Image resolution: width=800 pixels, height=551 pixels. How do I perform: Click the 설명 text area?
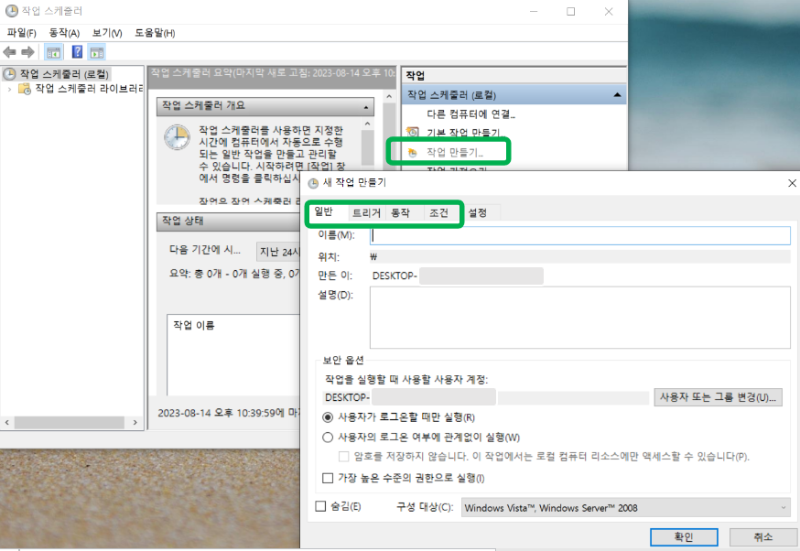pyautogui.click(x=580, y=318)
